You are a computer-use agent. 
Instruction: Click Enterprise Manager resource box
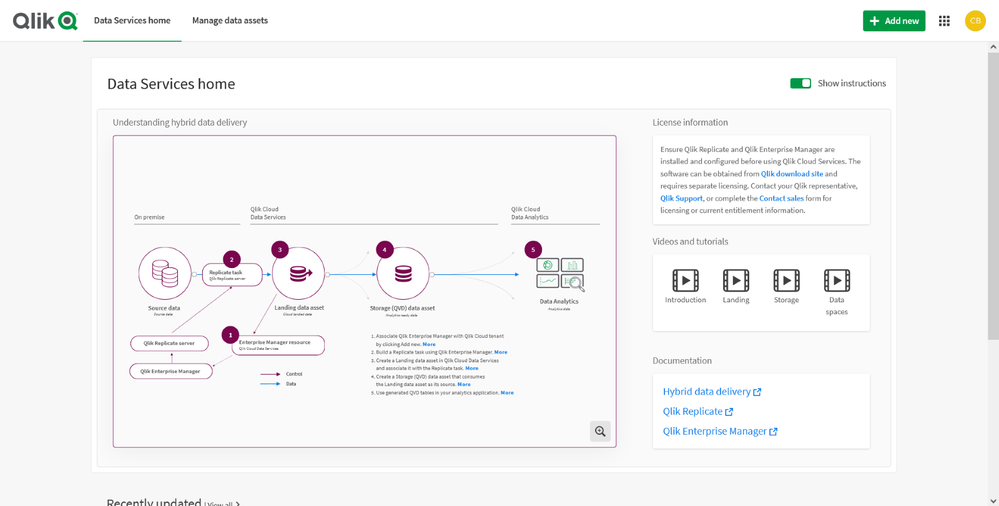(x=278, y=345)
